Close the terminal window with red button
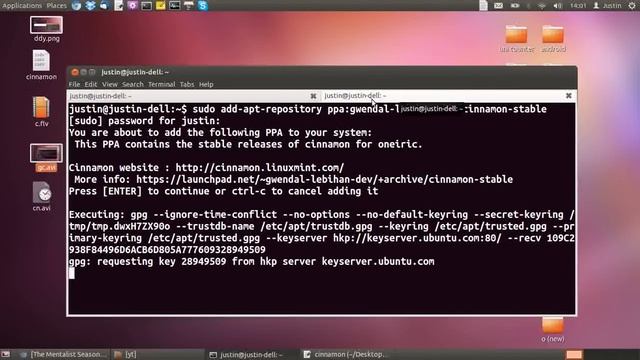Image resolution: width=640 pixels, height=360 pixels. click(75, 72)
